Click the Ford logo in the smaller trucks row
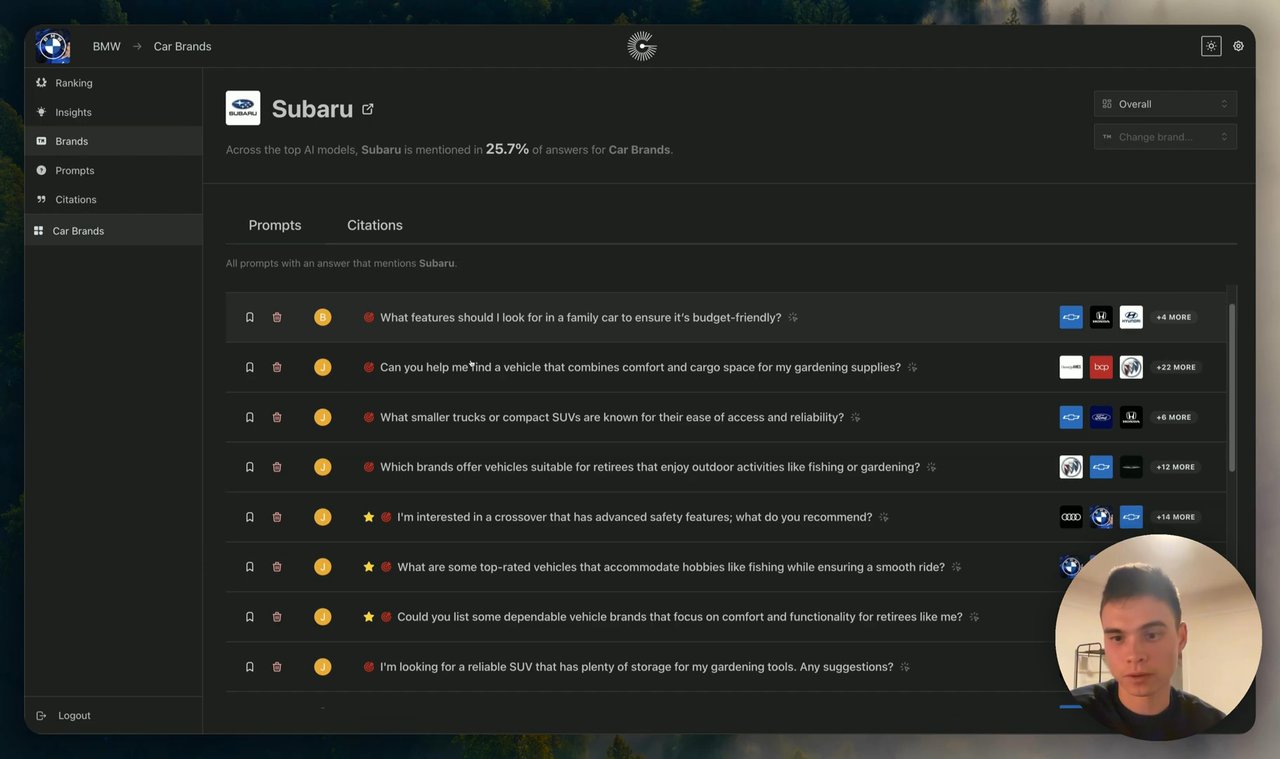The image size is (1280, 759). 1101,417
